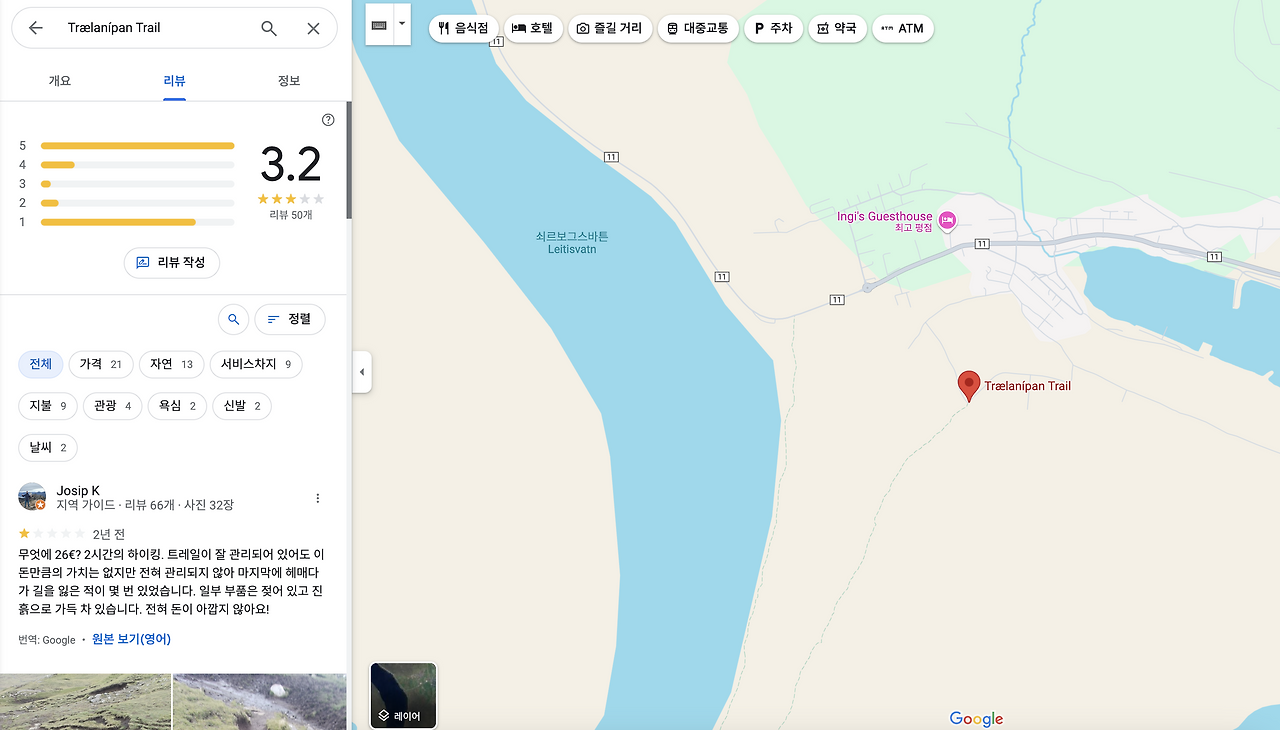Locate ATMs using the ATM icon
Image resolution: width=1280 pixels, height=730 pixels.
(886, 29)
